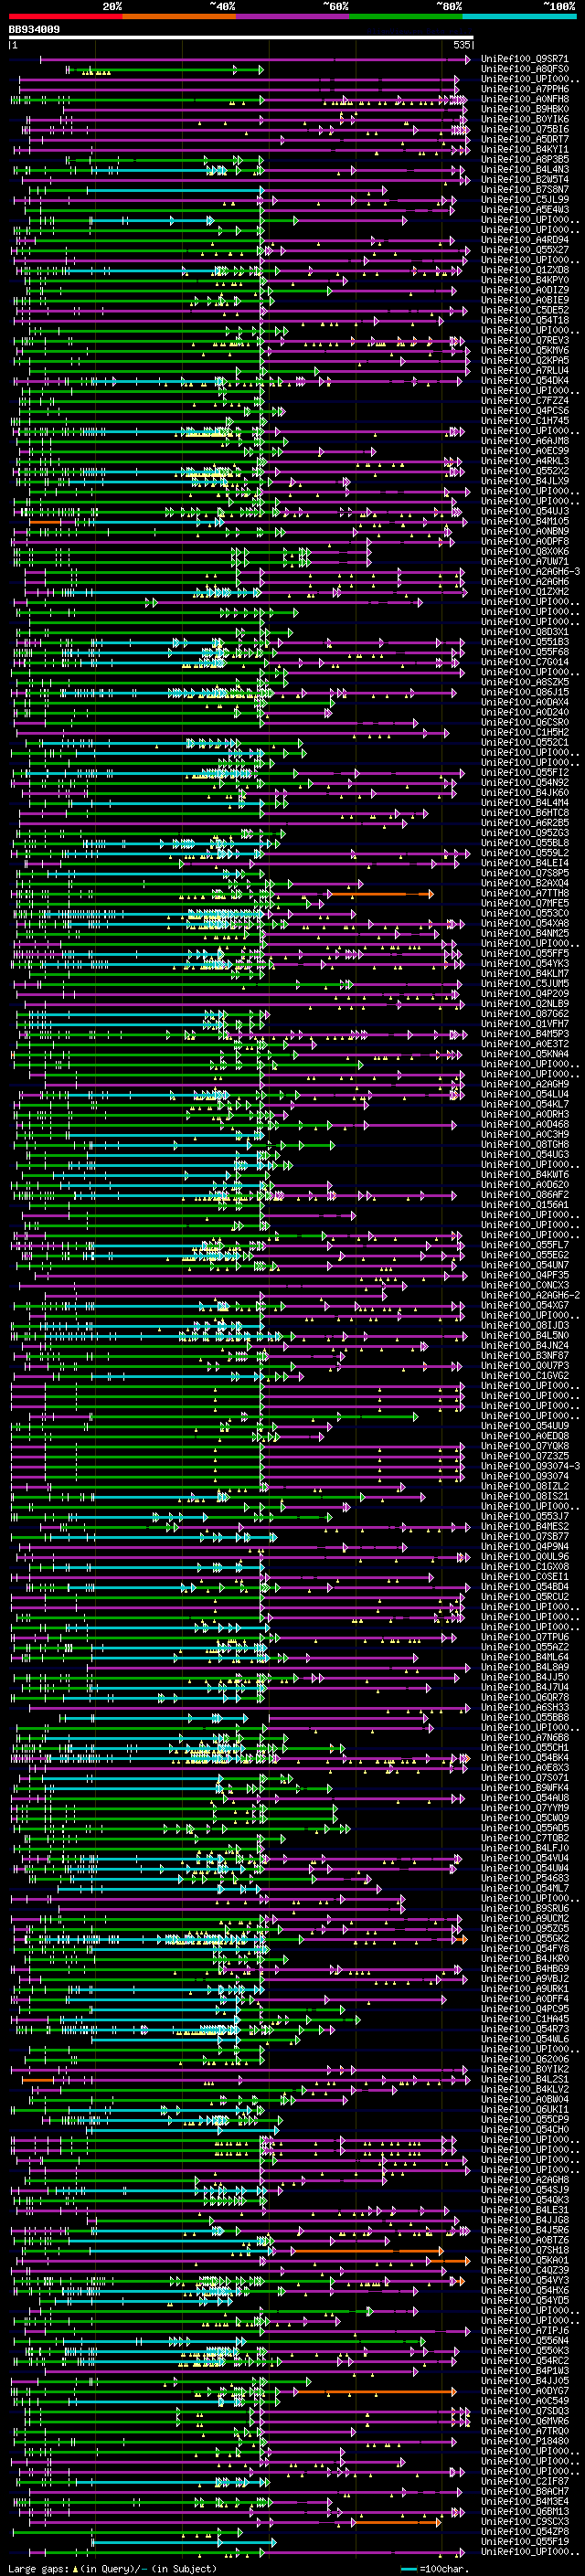View alignment for UniRef100_Q54UN7
This screenshot has width=585, height=2576.
pyautogui.click(x=525, y=1265)
